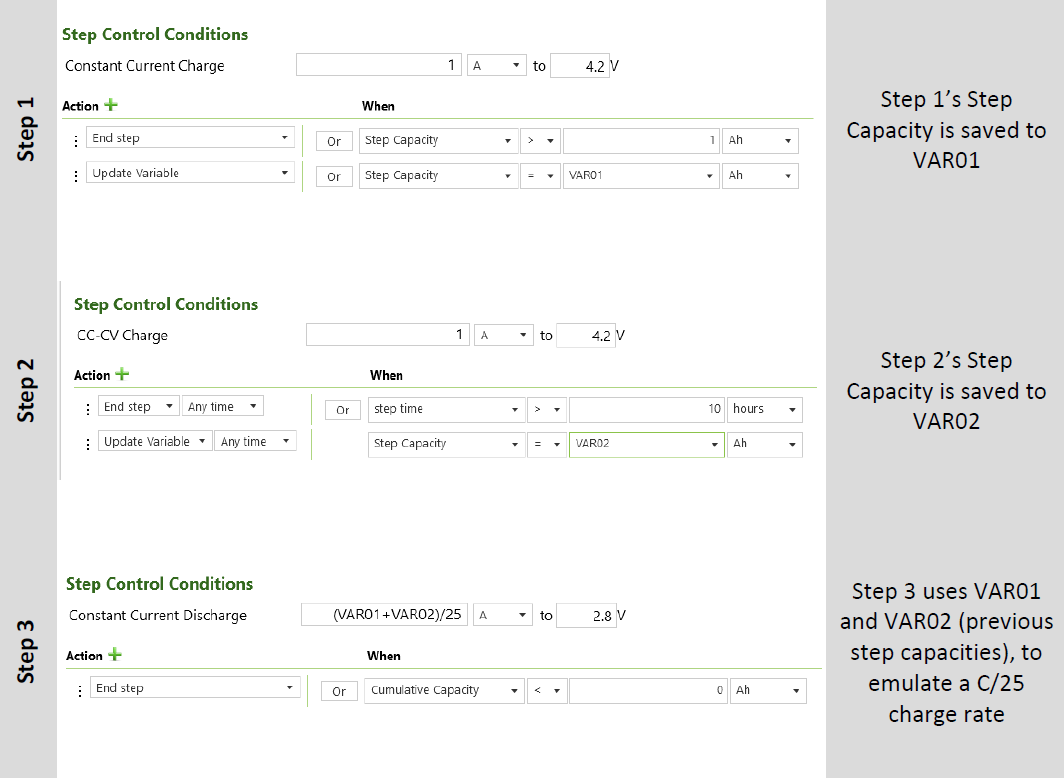
Task: Grab the drag handle of Step 1 End step row
Action: coord(75,140)
